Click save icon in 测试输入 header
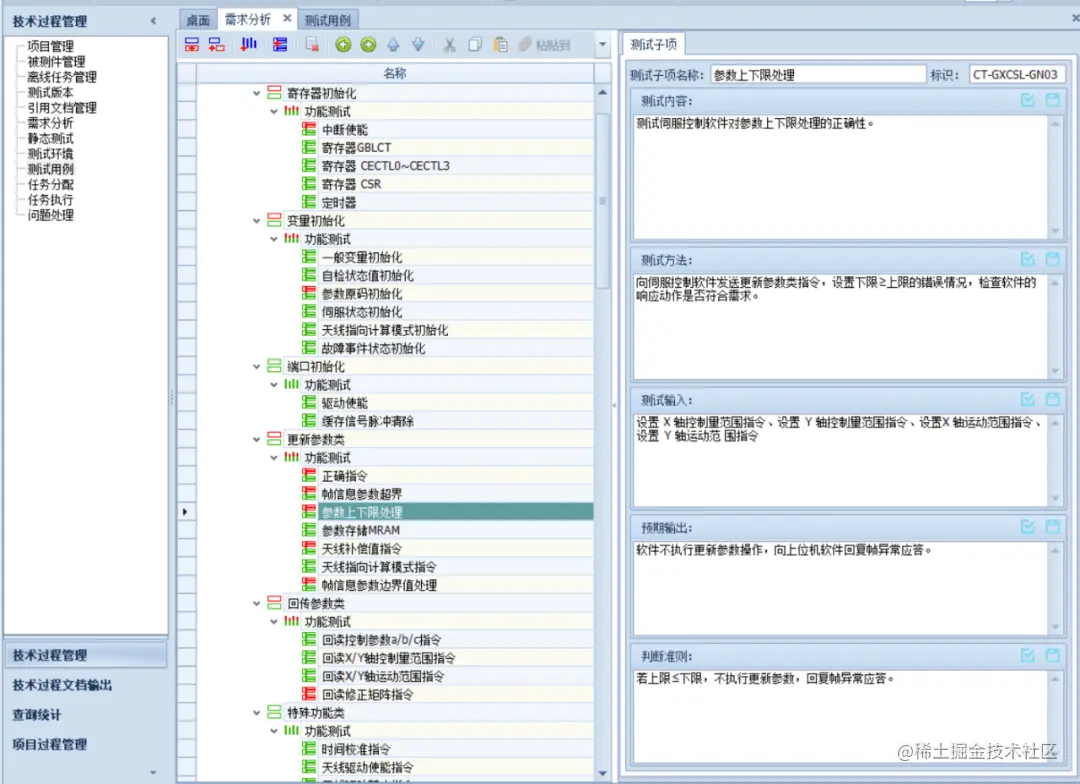Screen dimensions: 1080x784 click(x=1052, y=400)
